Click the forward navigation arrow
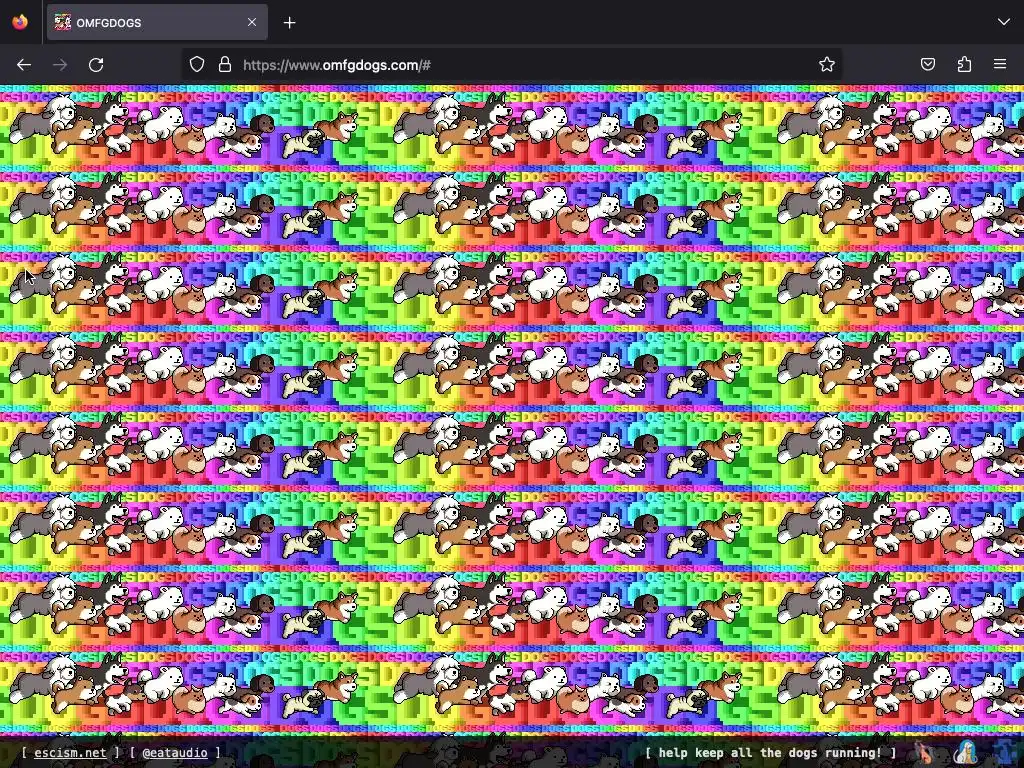 point(60,65)
